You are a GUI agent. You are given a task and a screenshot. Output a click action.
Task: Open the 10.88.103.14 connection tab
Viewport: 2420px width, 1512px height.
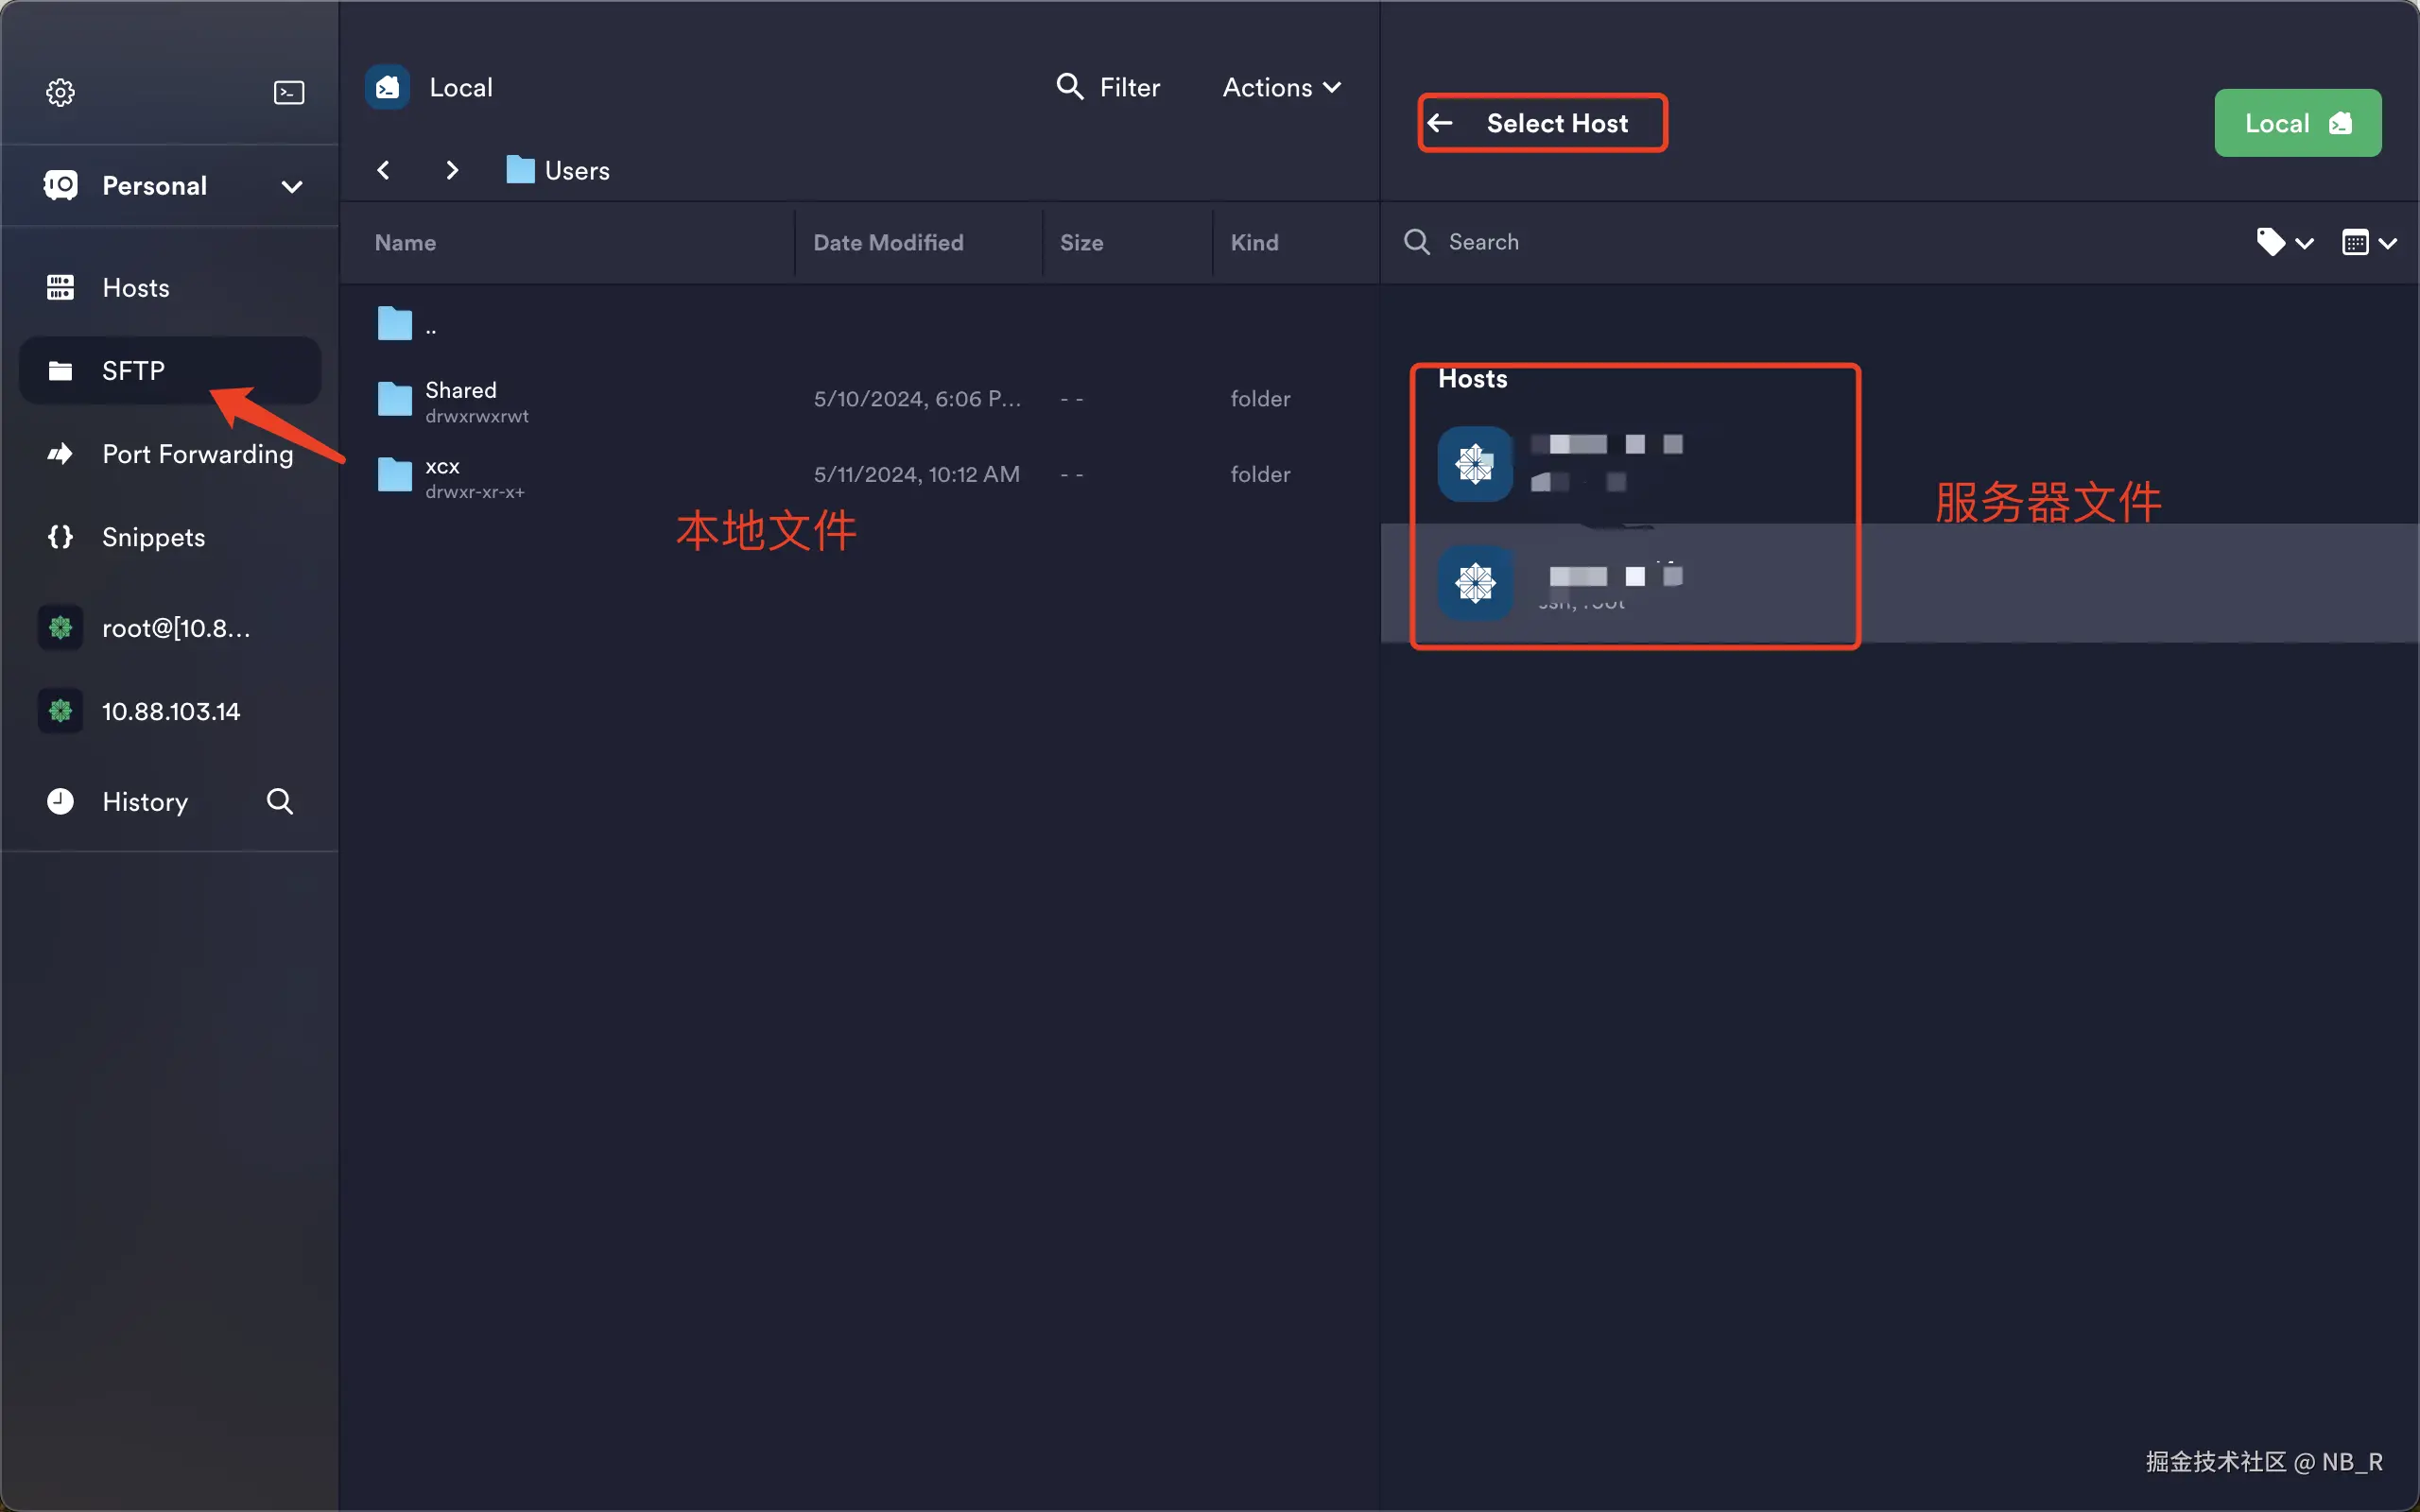coord(170,711)
